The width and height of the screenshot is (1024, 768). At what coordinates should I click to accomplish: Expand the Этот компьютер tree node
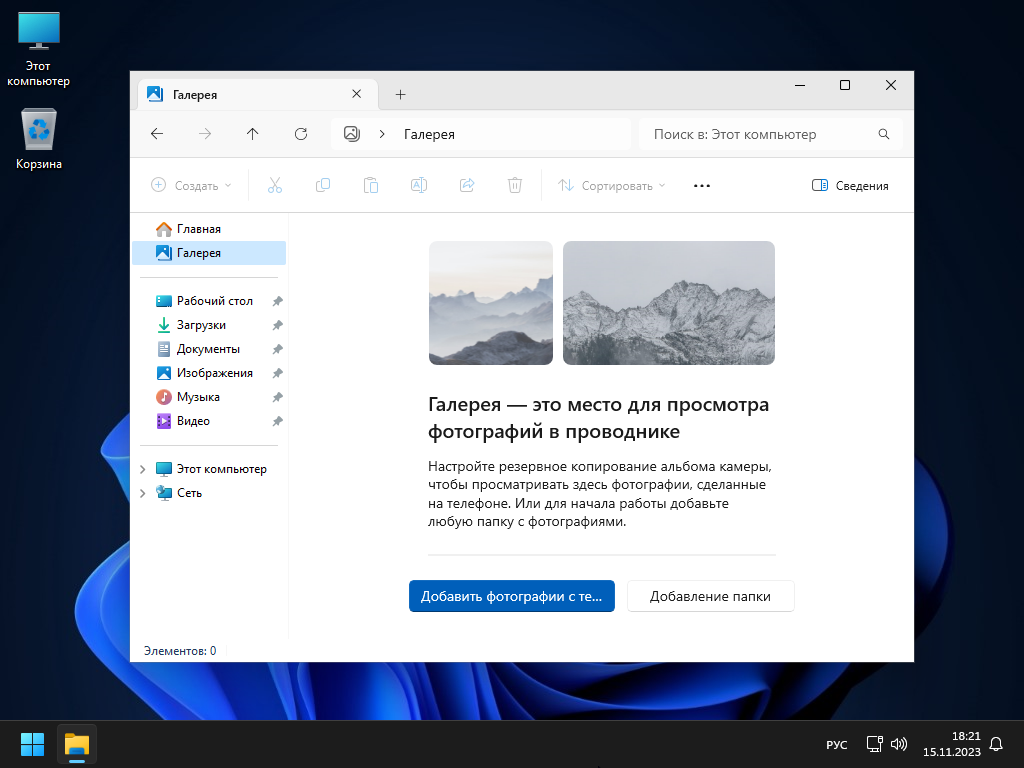coord(143,469)
